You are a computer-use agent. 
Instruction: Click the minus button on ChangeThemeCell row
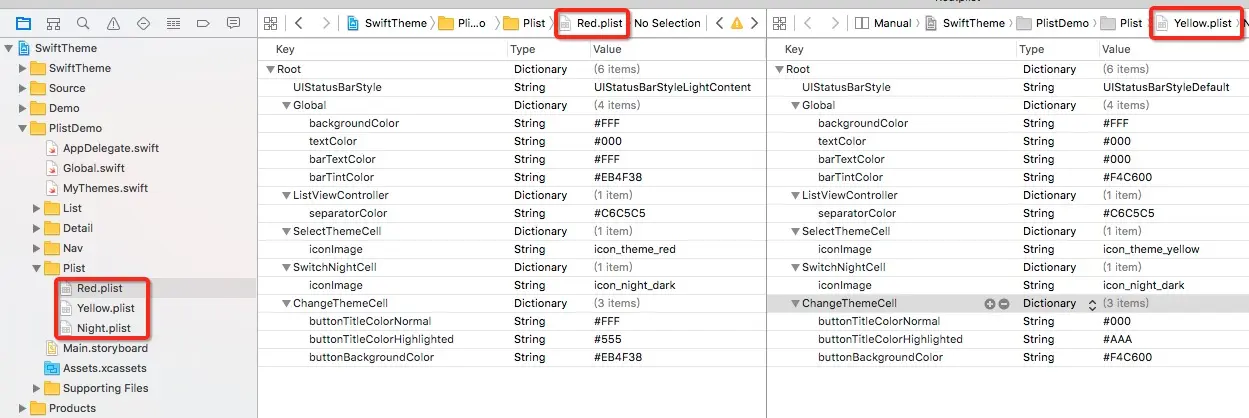pos(1004,303)
